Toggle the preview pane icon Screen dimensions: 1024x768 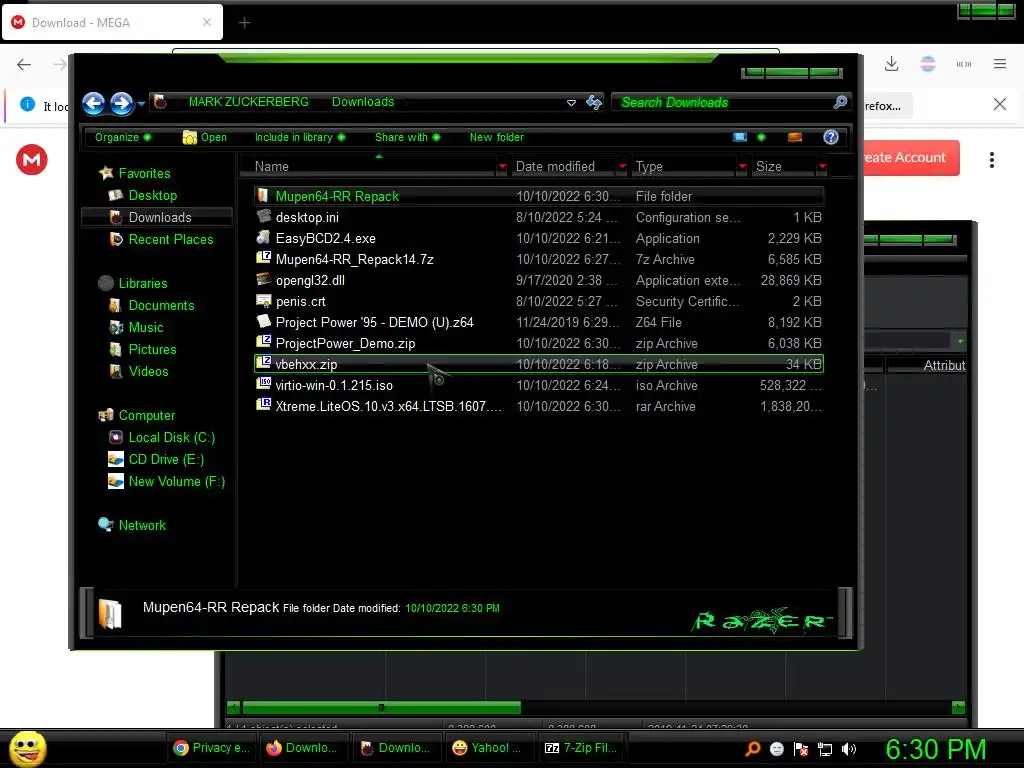[x=795, y=137]
